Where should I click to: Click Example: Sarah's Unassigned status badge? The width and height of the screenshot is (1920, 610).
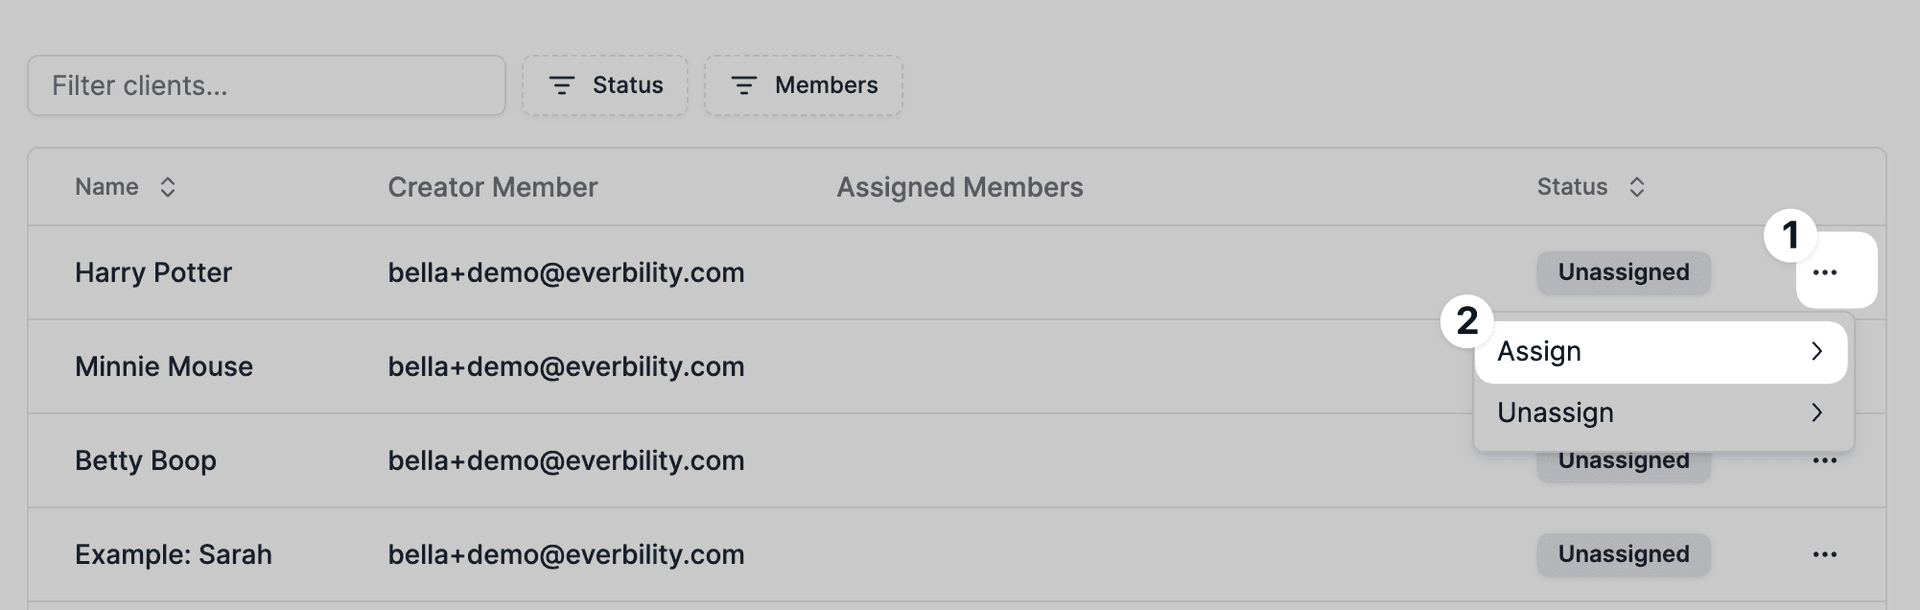point(1623,554)
